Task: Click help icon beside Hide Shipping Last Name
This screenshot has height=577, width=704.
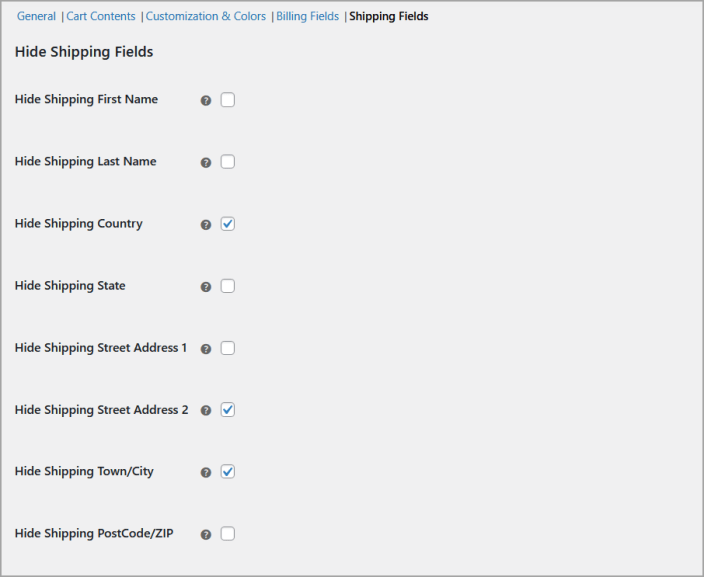Action: (206, 163)
